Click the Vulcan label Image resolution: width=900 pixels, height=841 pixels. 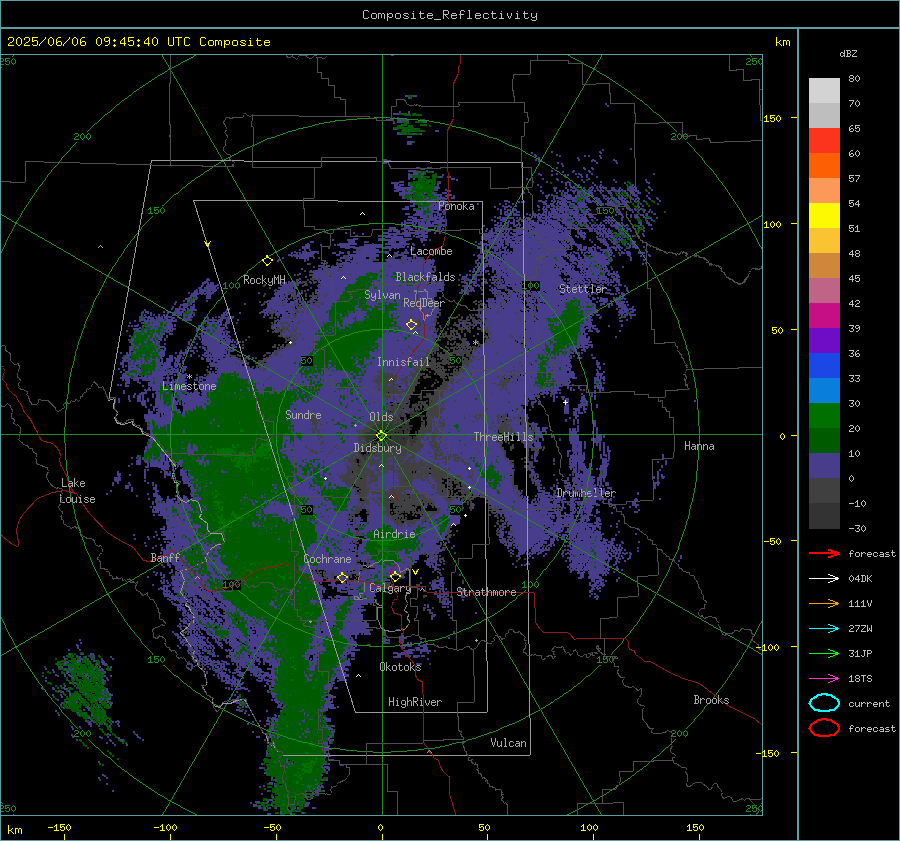click(508, 743)
